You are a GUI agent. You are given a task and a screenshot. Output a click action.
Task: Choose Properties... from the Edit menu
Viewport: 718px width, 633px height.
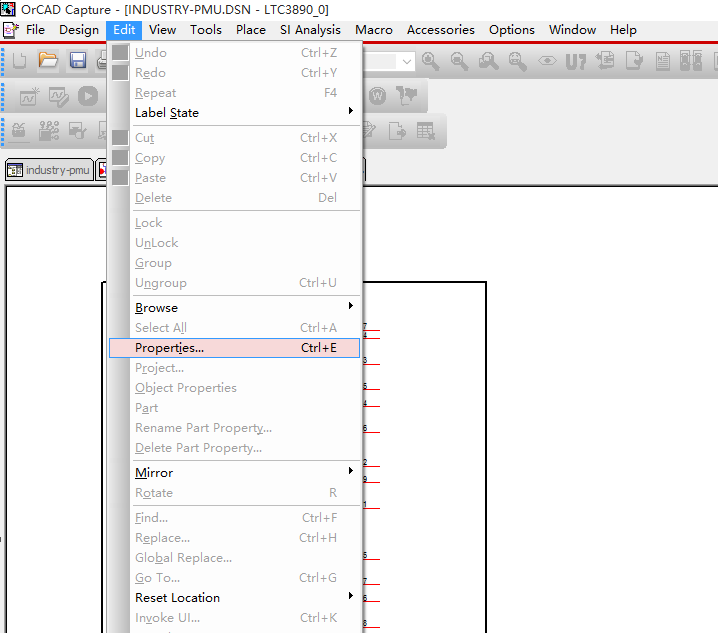(x=234, y=348)
